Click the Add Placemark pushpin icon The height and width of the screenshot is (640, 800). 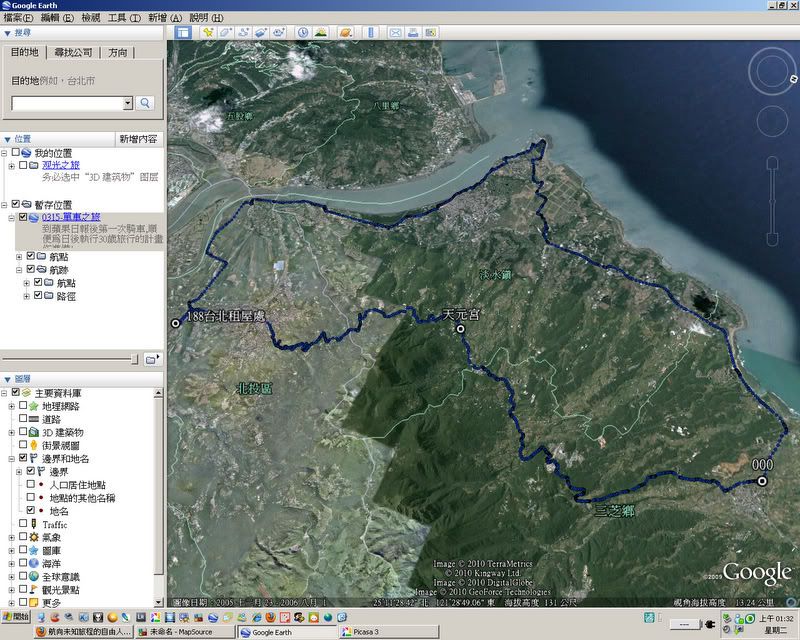click(207, 32)
